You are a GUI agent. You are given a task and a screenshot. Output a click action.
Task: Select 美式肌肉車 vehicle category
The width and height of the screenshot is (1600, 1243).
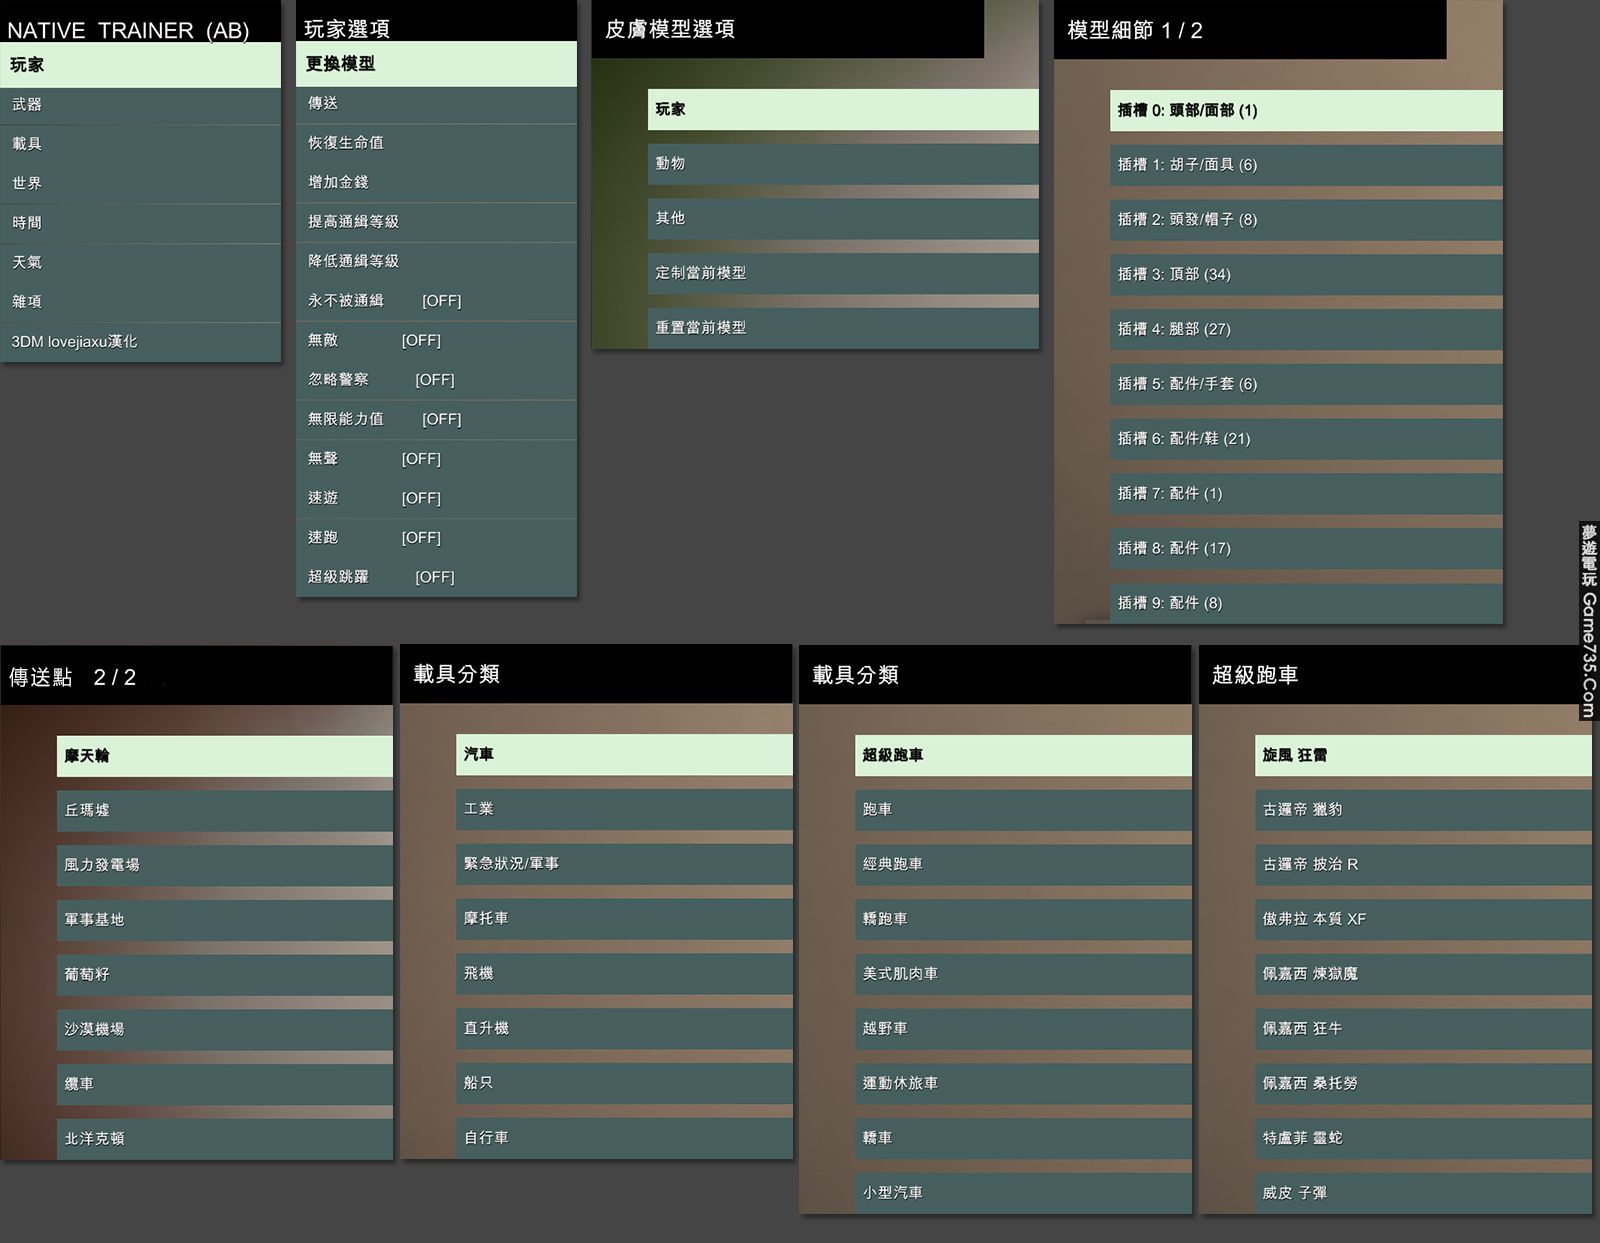point(1022,974)
